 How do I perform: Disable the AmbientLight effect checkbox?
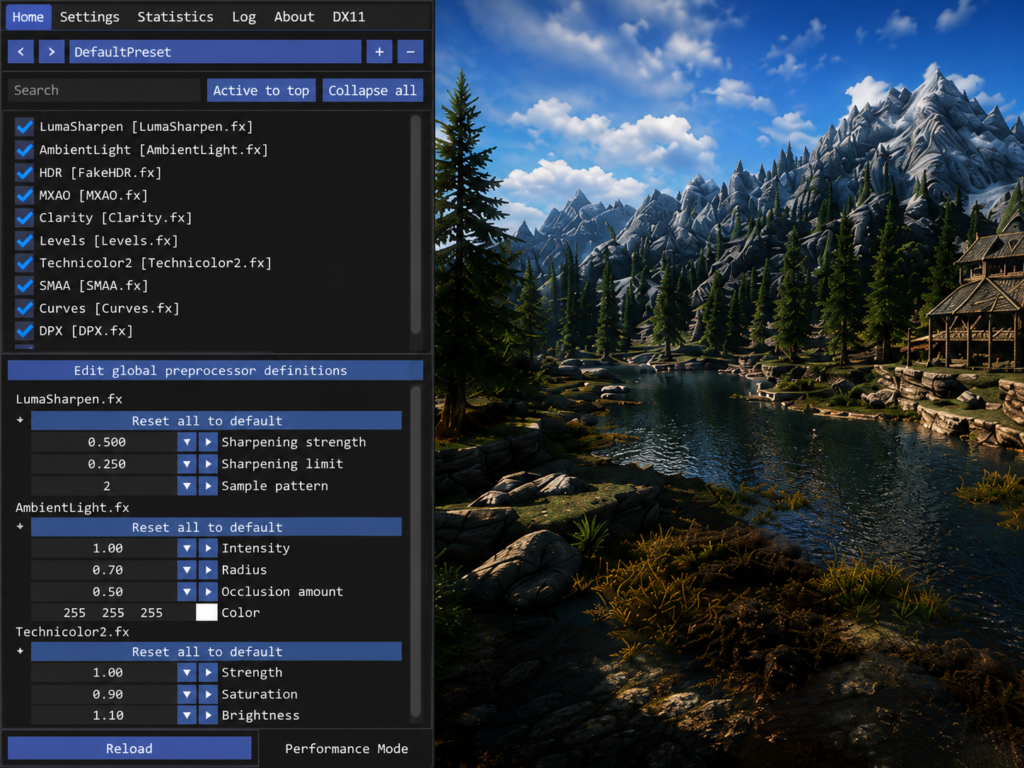(25, 150)
